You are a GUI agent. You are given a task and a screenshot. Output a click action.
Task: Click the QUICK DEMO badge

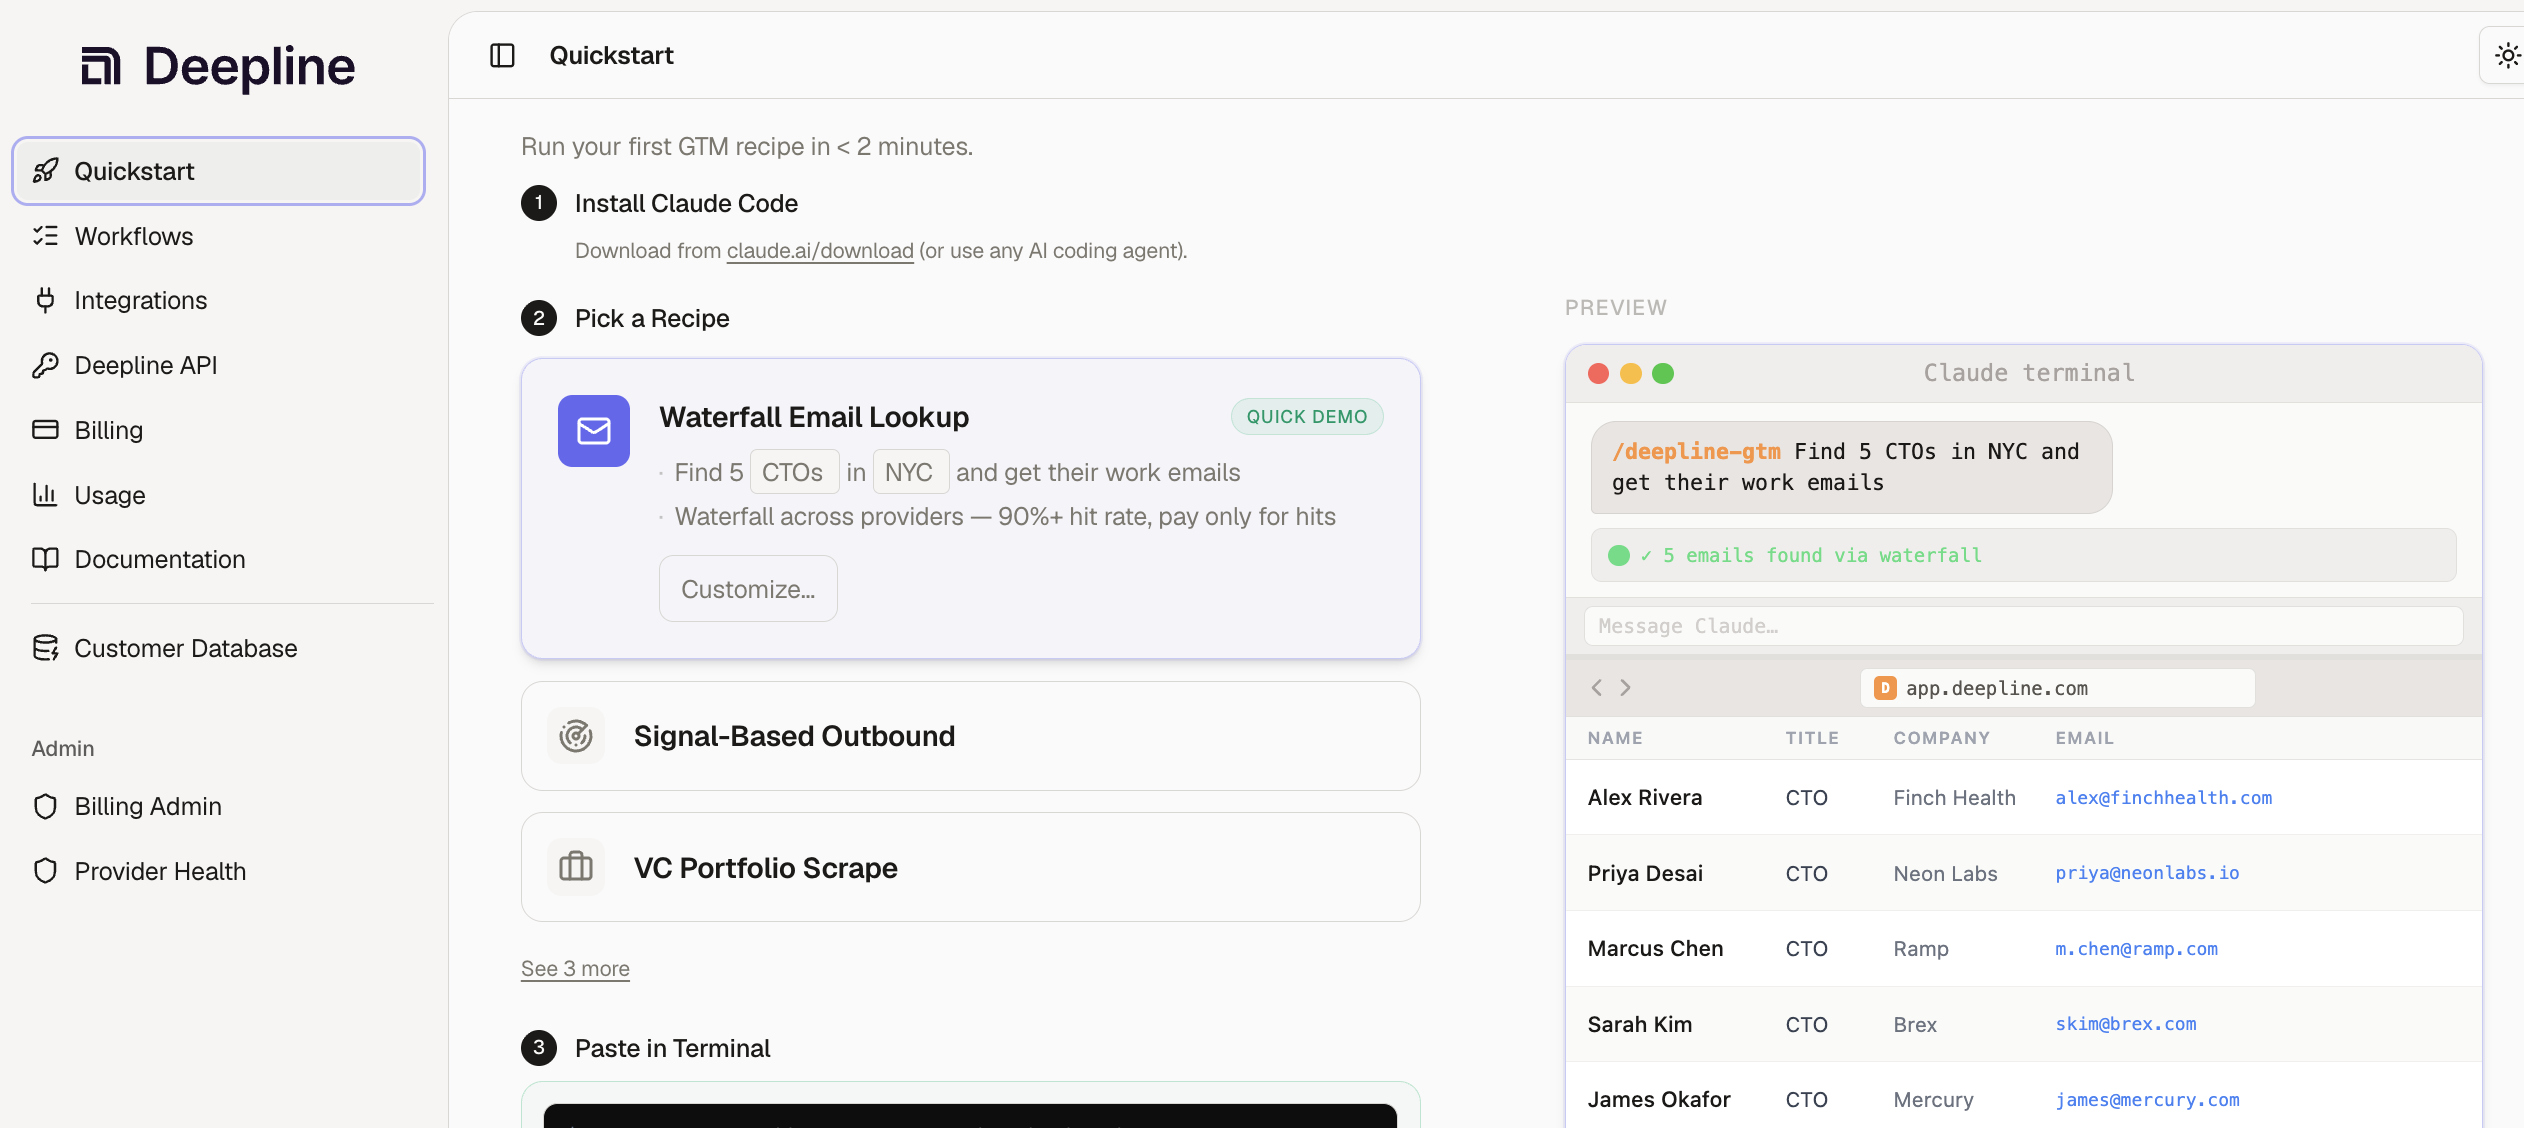[1307, 417]
